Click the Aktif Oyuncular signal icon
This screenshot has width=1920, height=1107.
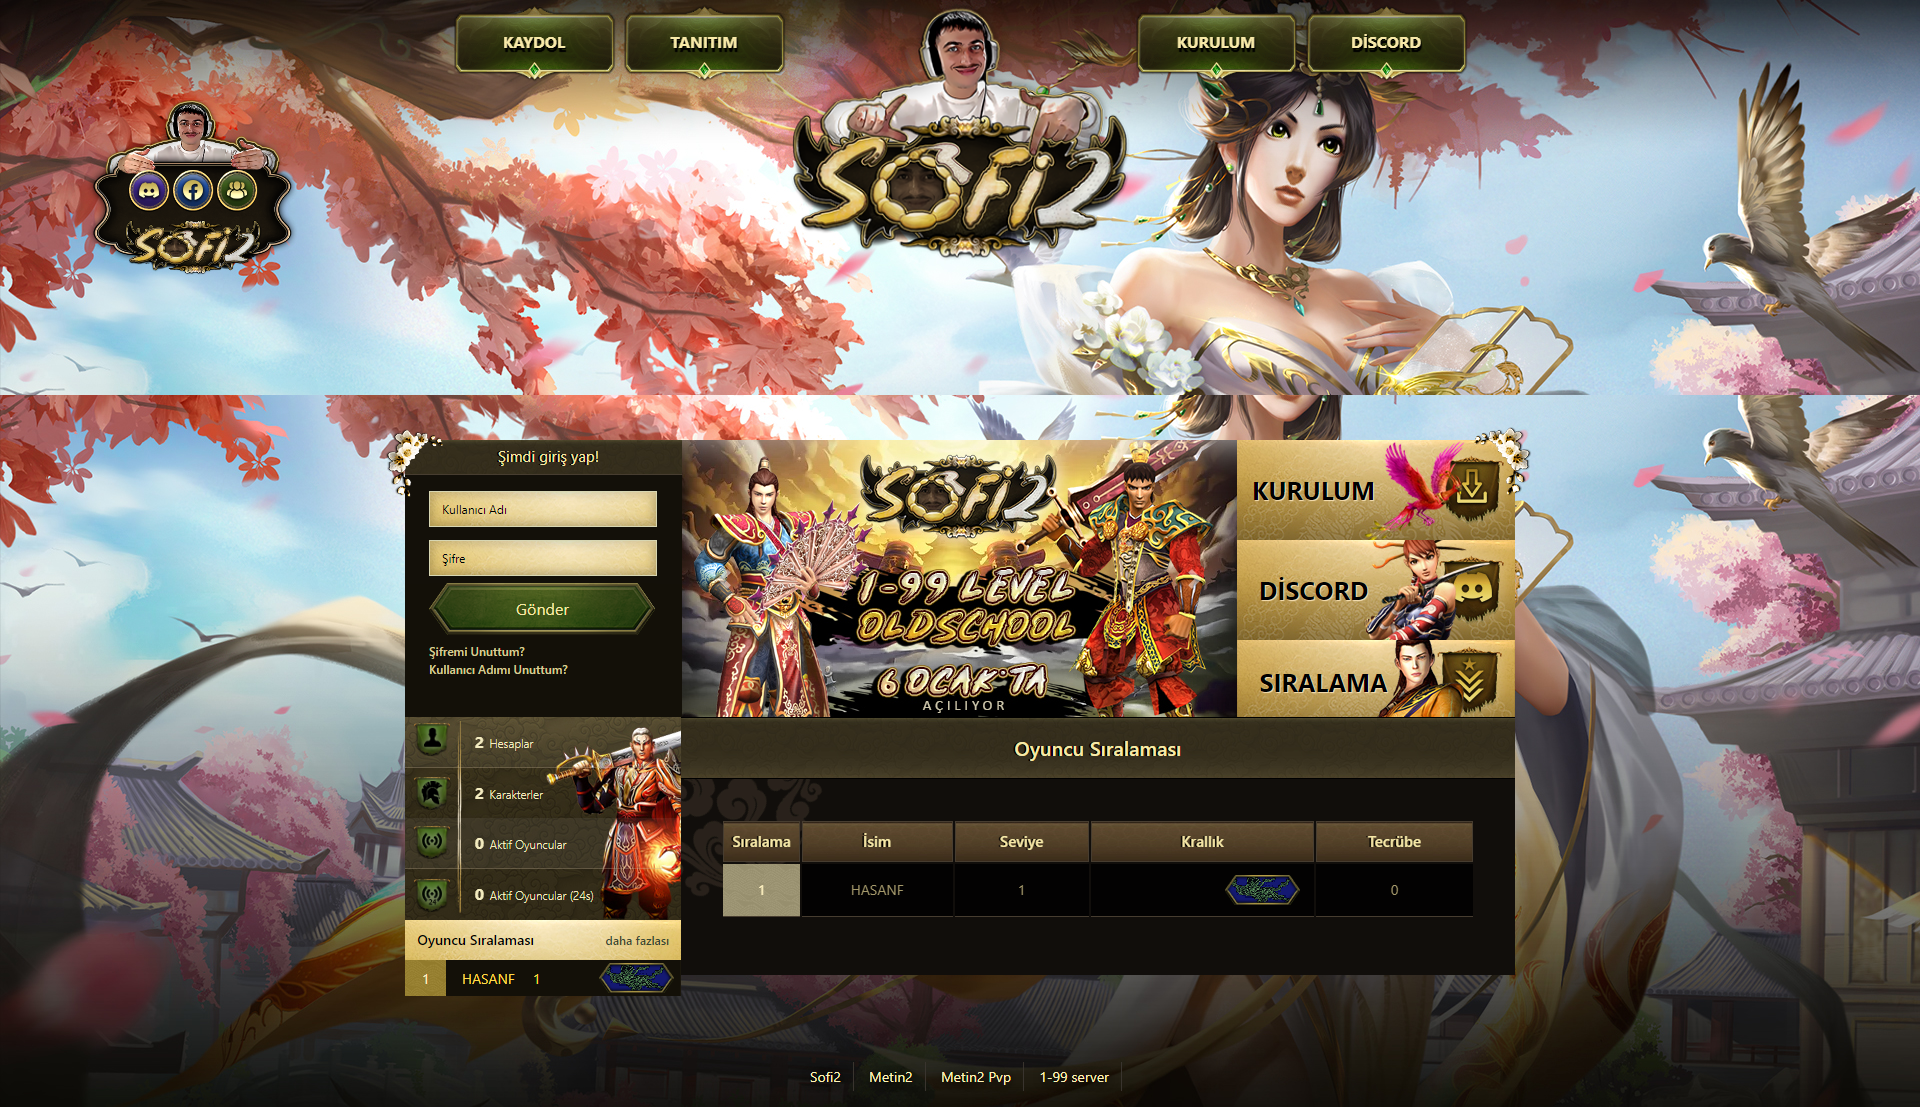pyautogui.click(x=432, y=843)
